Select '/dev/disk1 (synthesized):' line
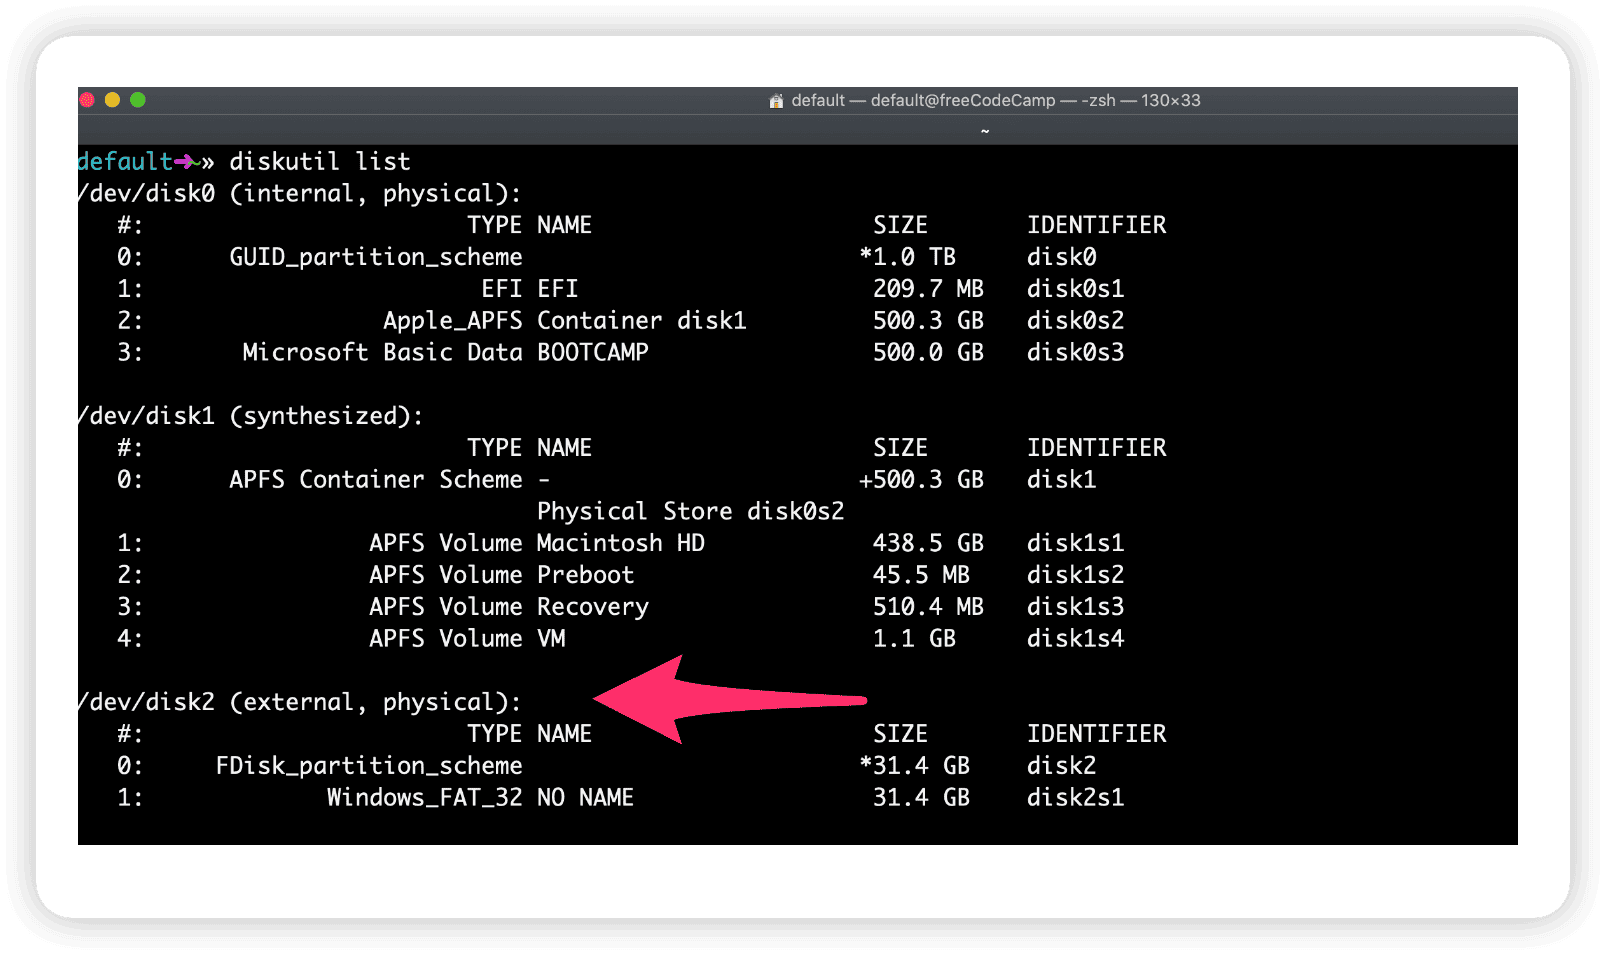The height and width of the screenshot is (954, 1606). click(251, 416)
